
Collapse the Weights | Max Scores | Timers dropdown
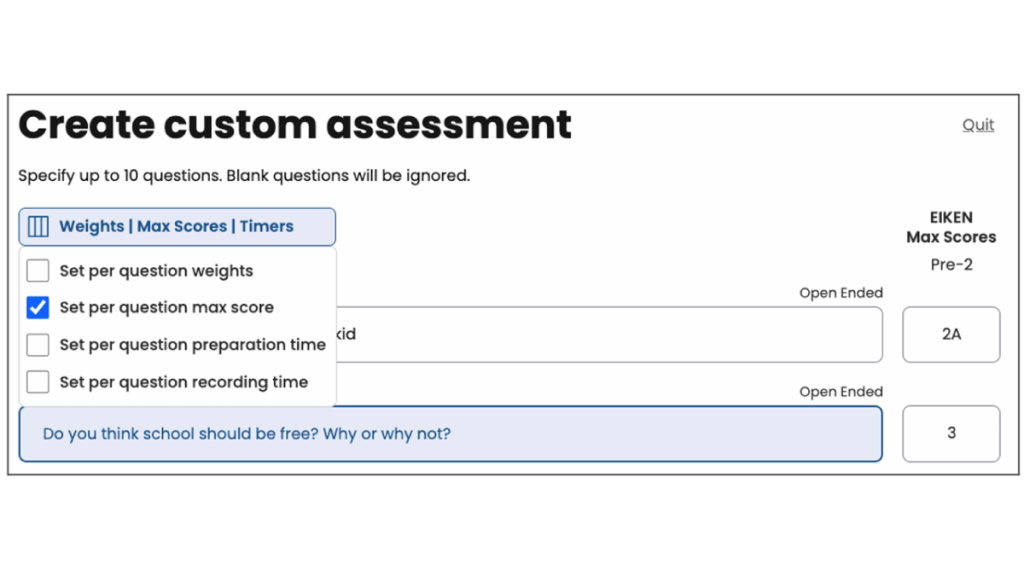click(x=177, y=227)
